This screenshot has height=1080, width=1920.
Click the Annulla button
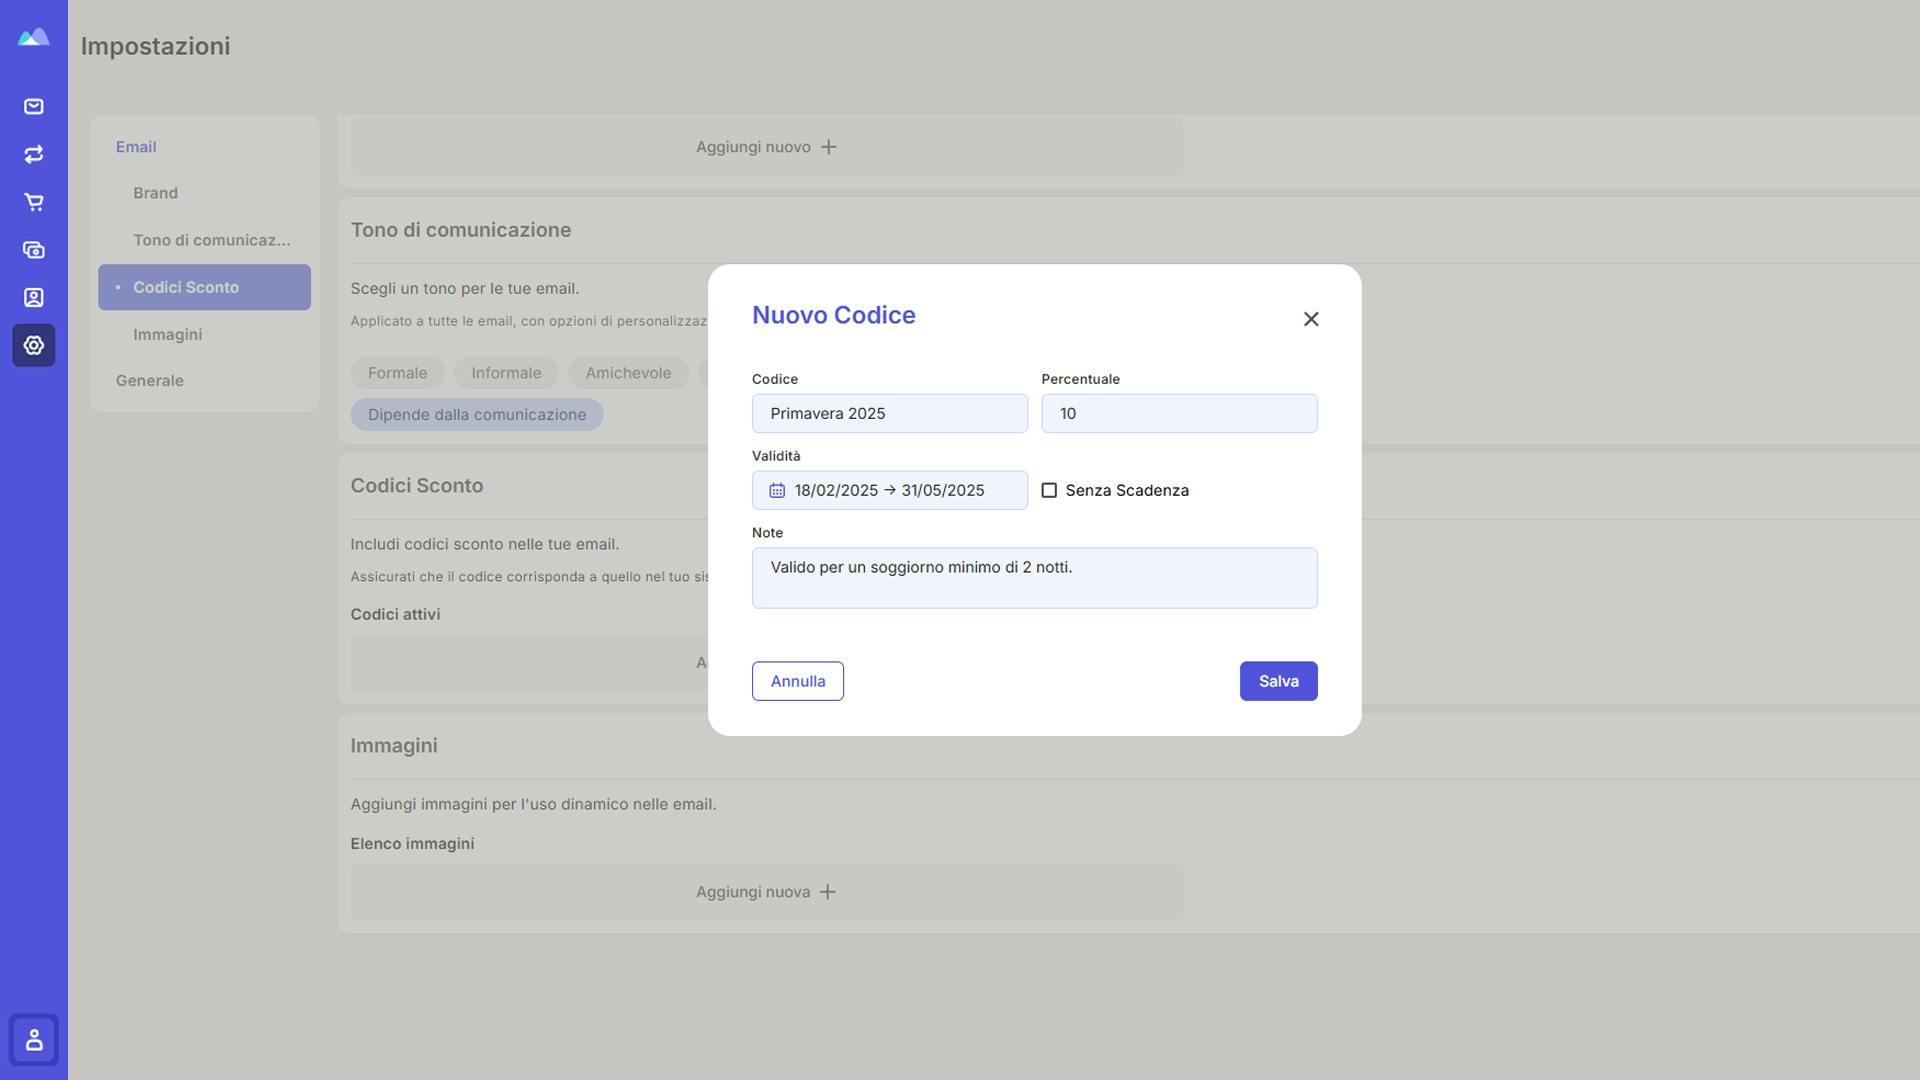pos(797,681)
